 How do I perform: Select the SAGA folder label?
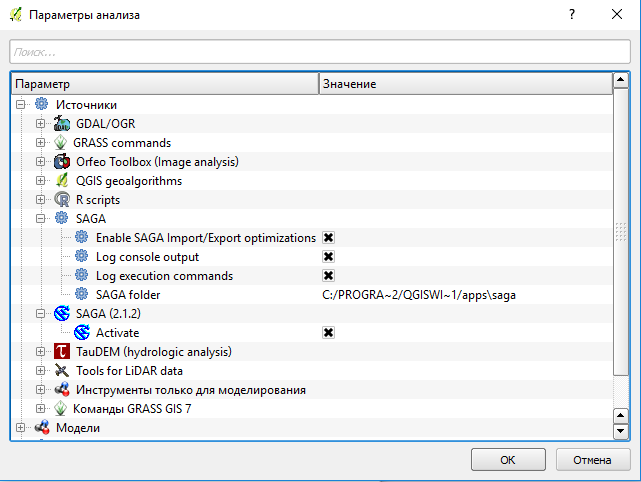[x=128, y=294]
